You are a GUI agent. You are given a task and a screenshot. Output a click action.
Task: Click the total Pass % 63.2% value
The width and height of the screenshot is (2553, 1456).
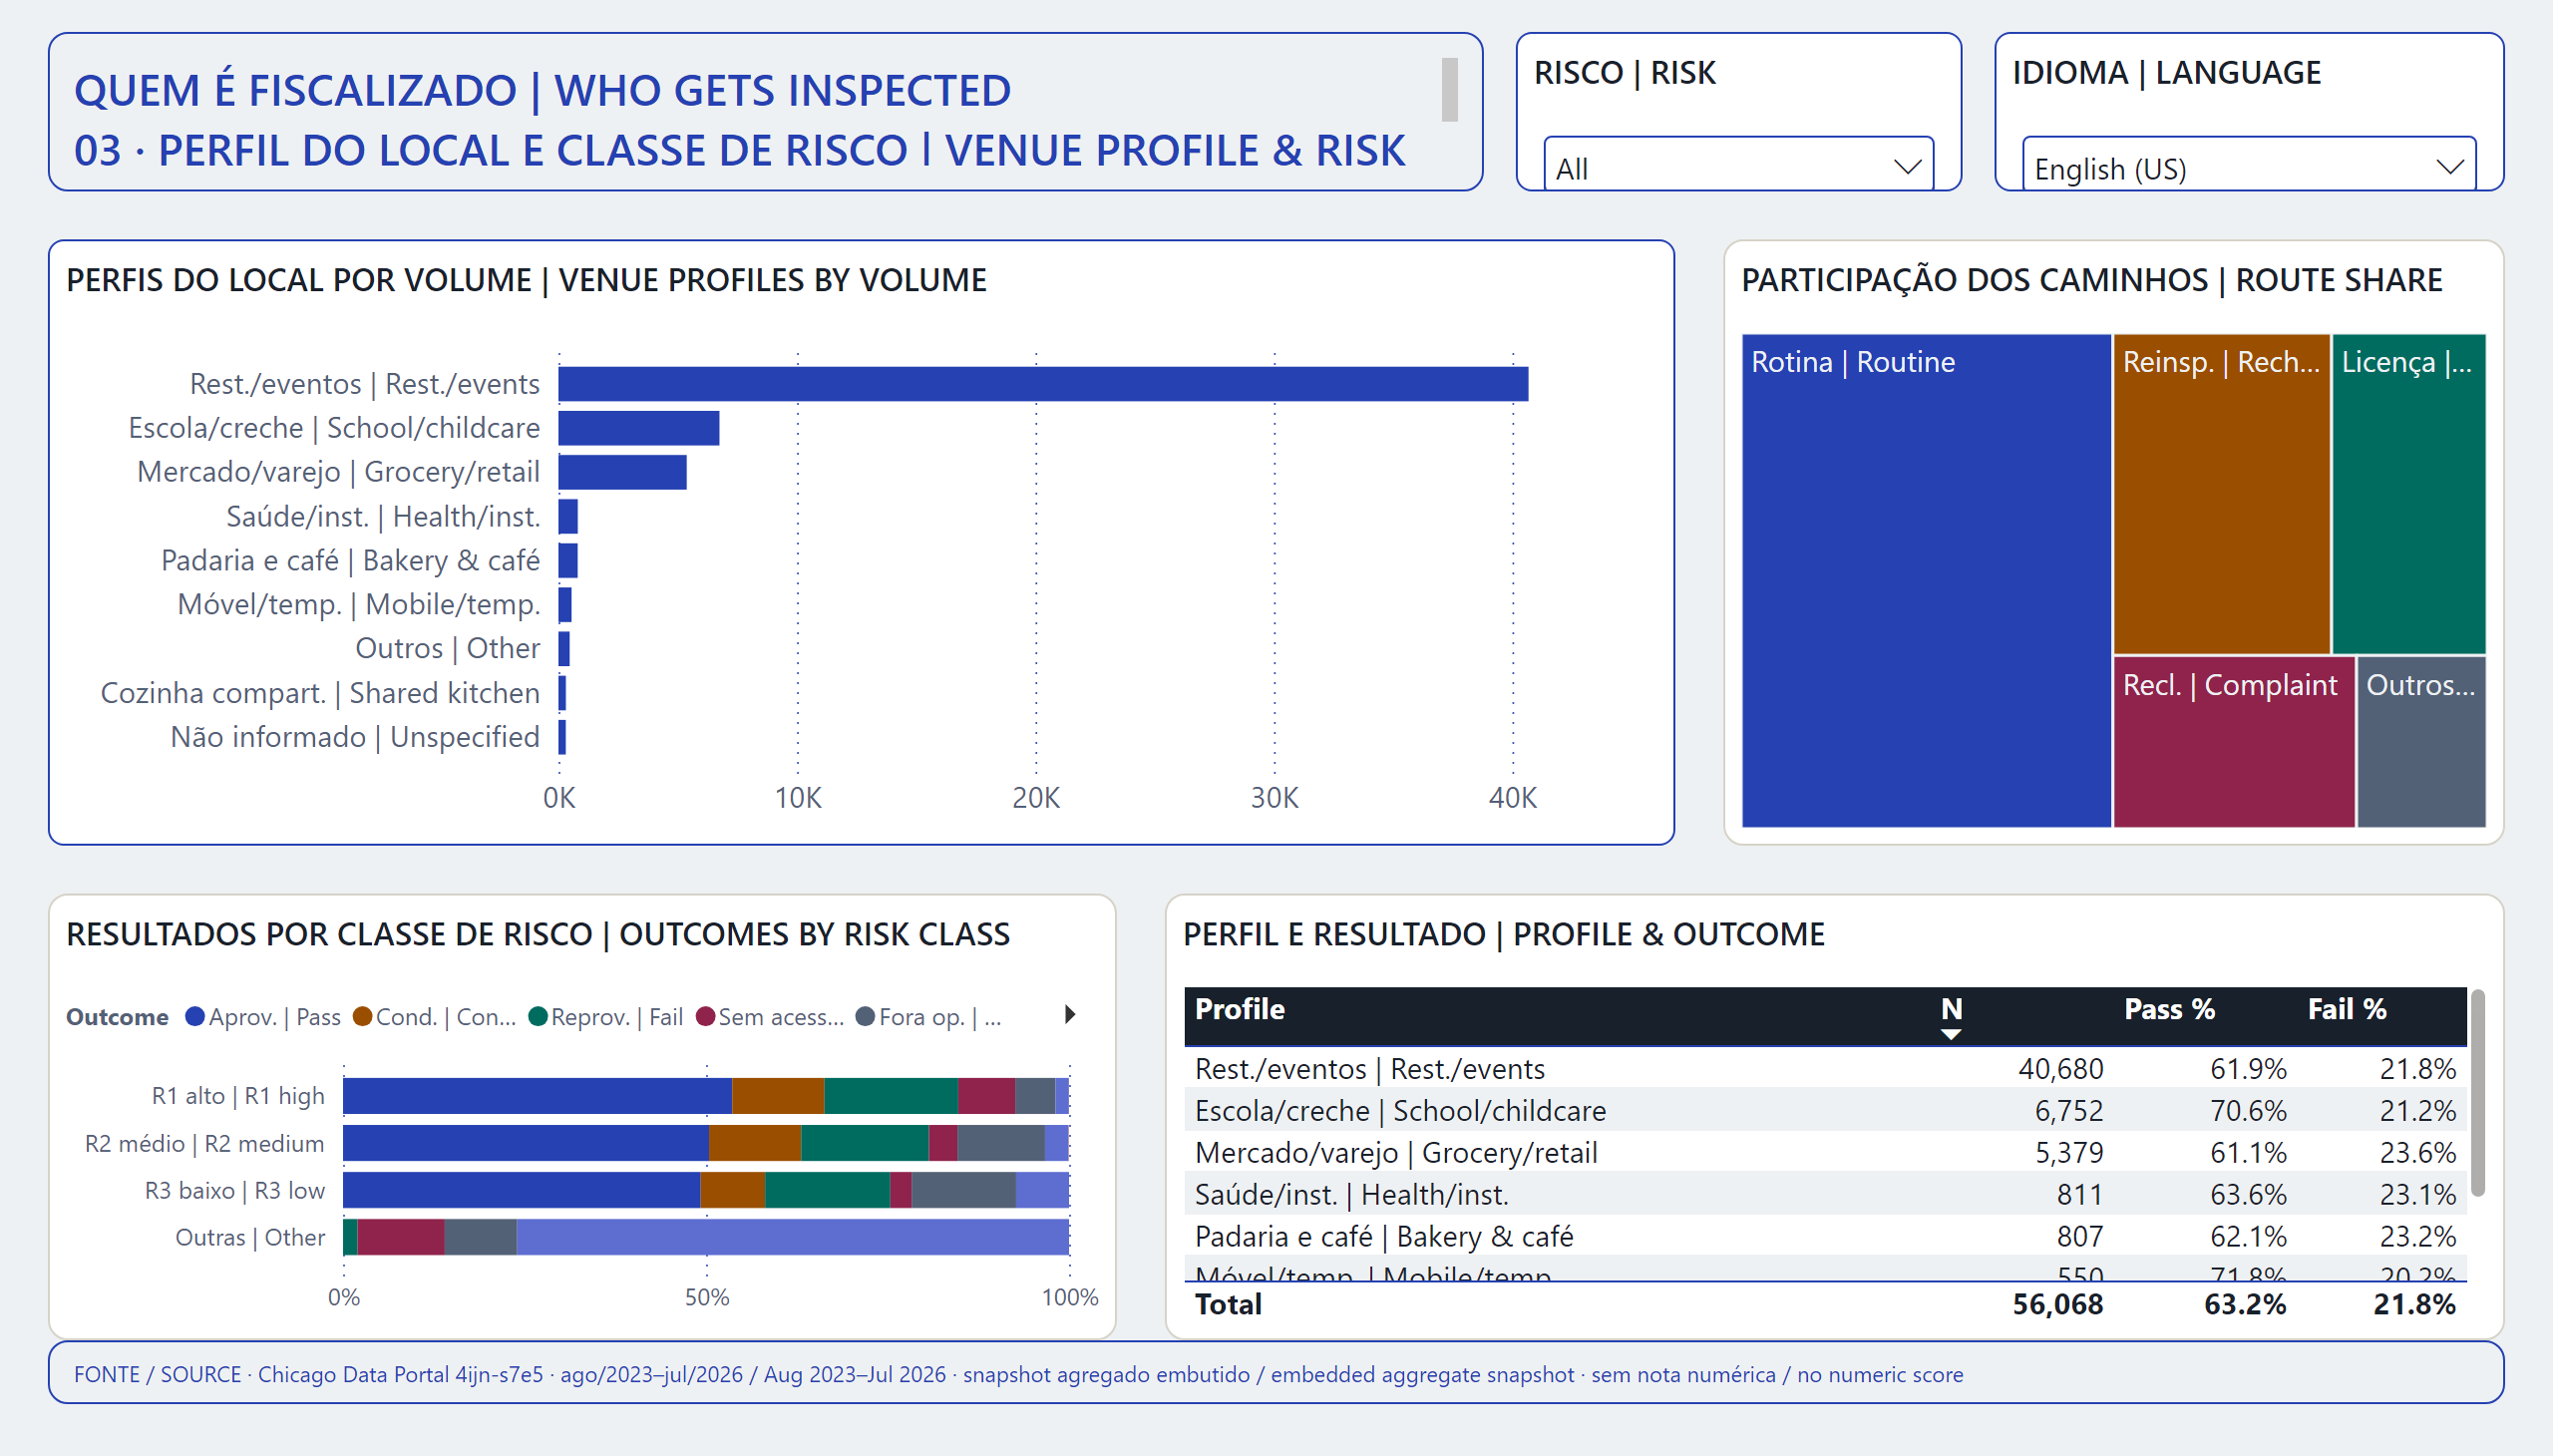[x=2245, y=1304]
